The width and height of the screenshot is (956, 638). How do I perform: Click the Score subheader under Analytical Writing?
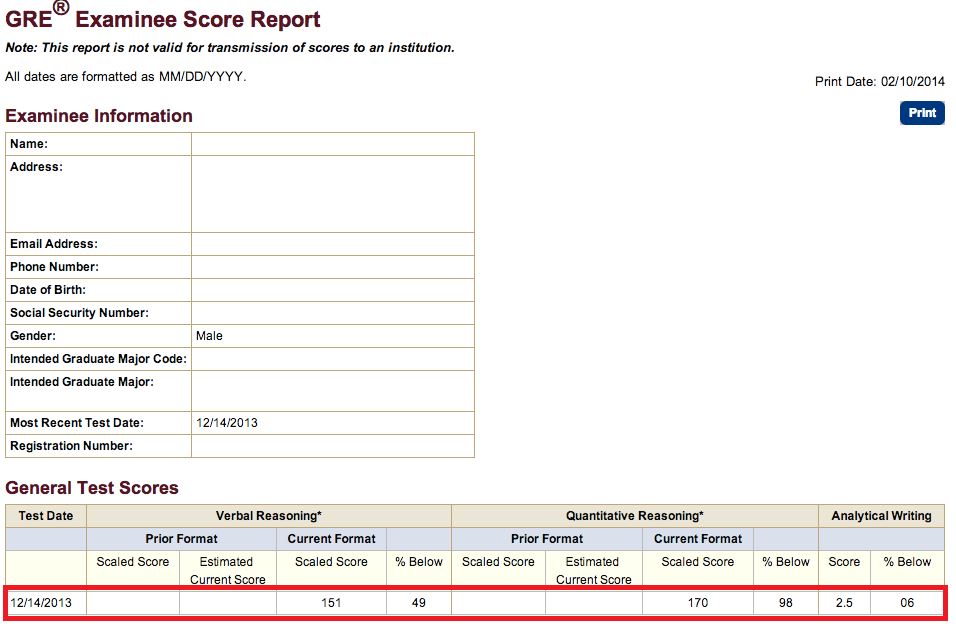click(844, 562)
